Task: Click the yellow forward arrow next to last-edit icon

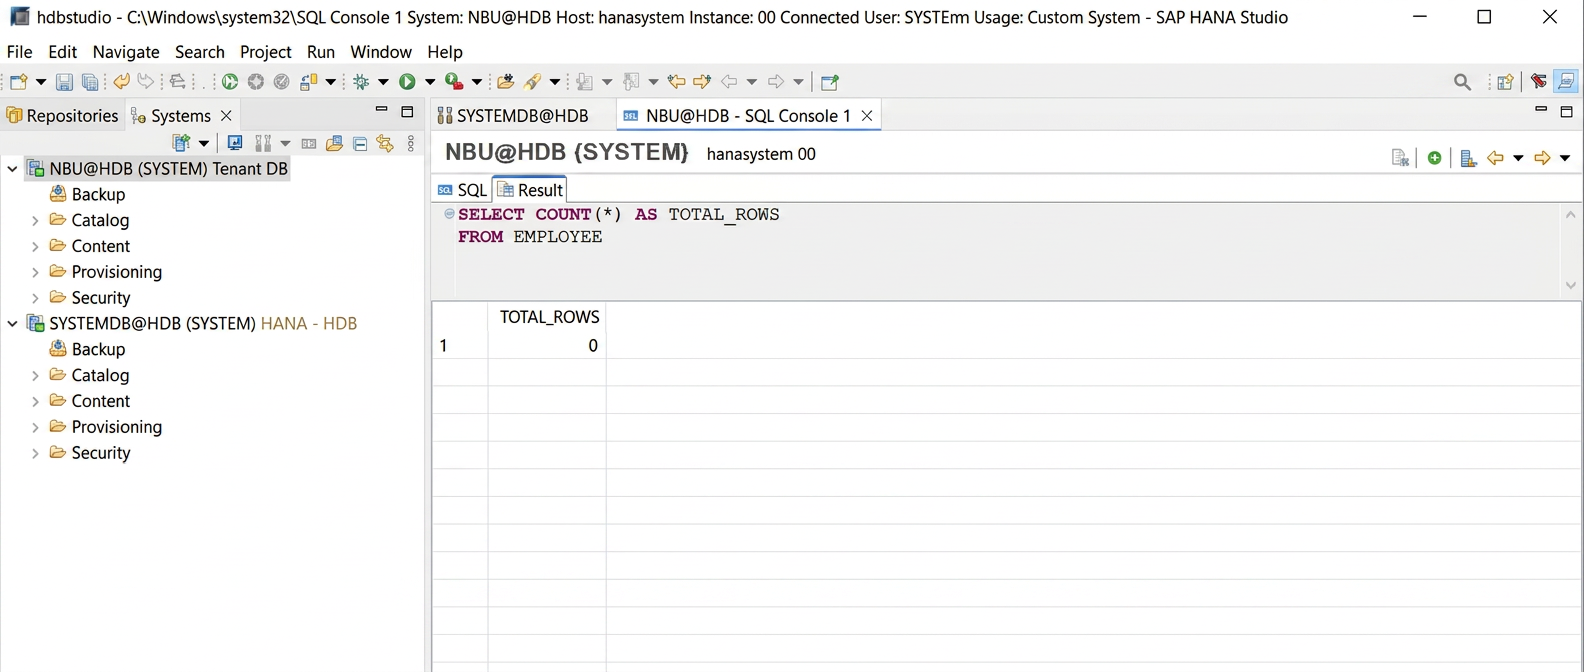Action: pyautogui.click(x=702, y=82)
